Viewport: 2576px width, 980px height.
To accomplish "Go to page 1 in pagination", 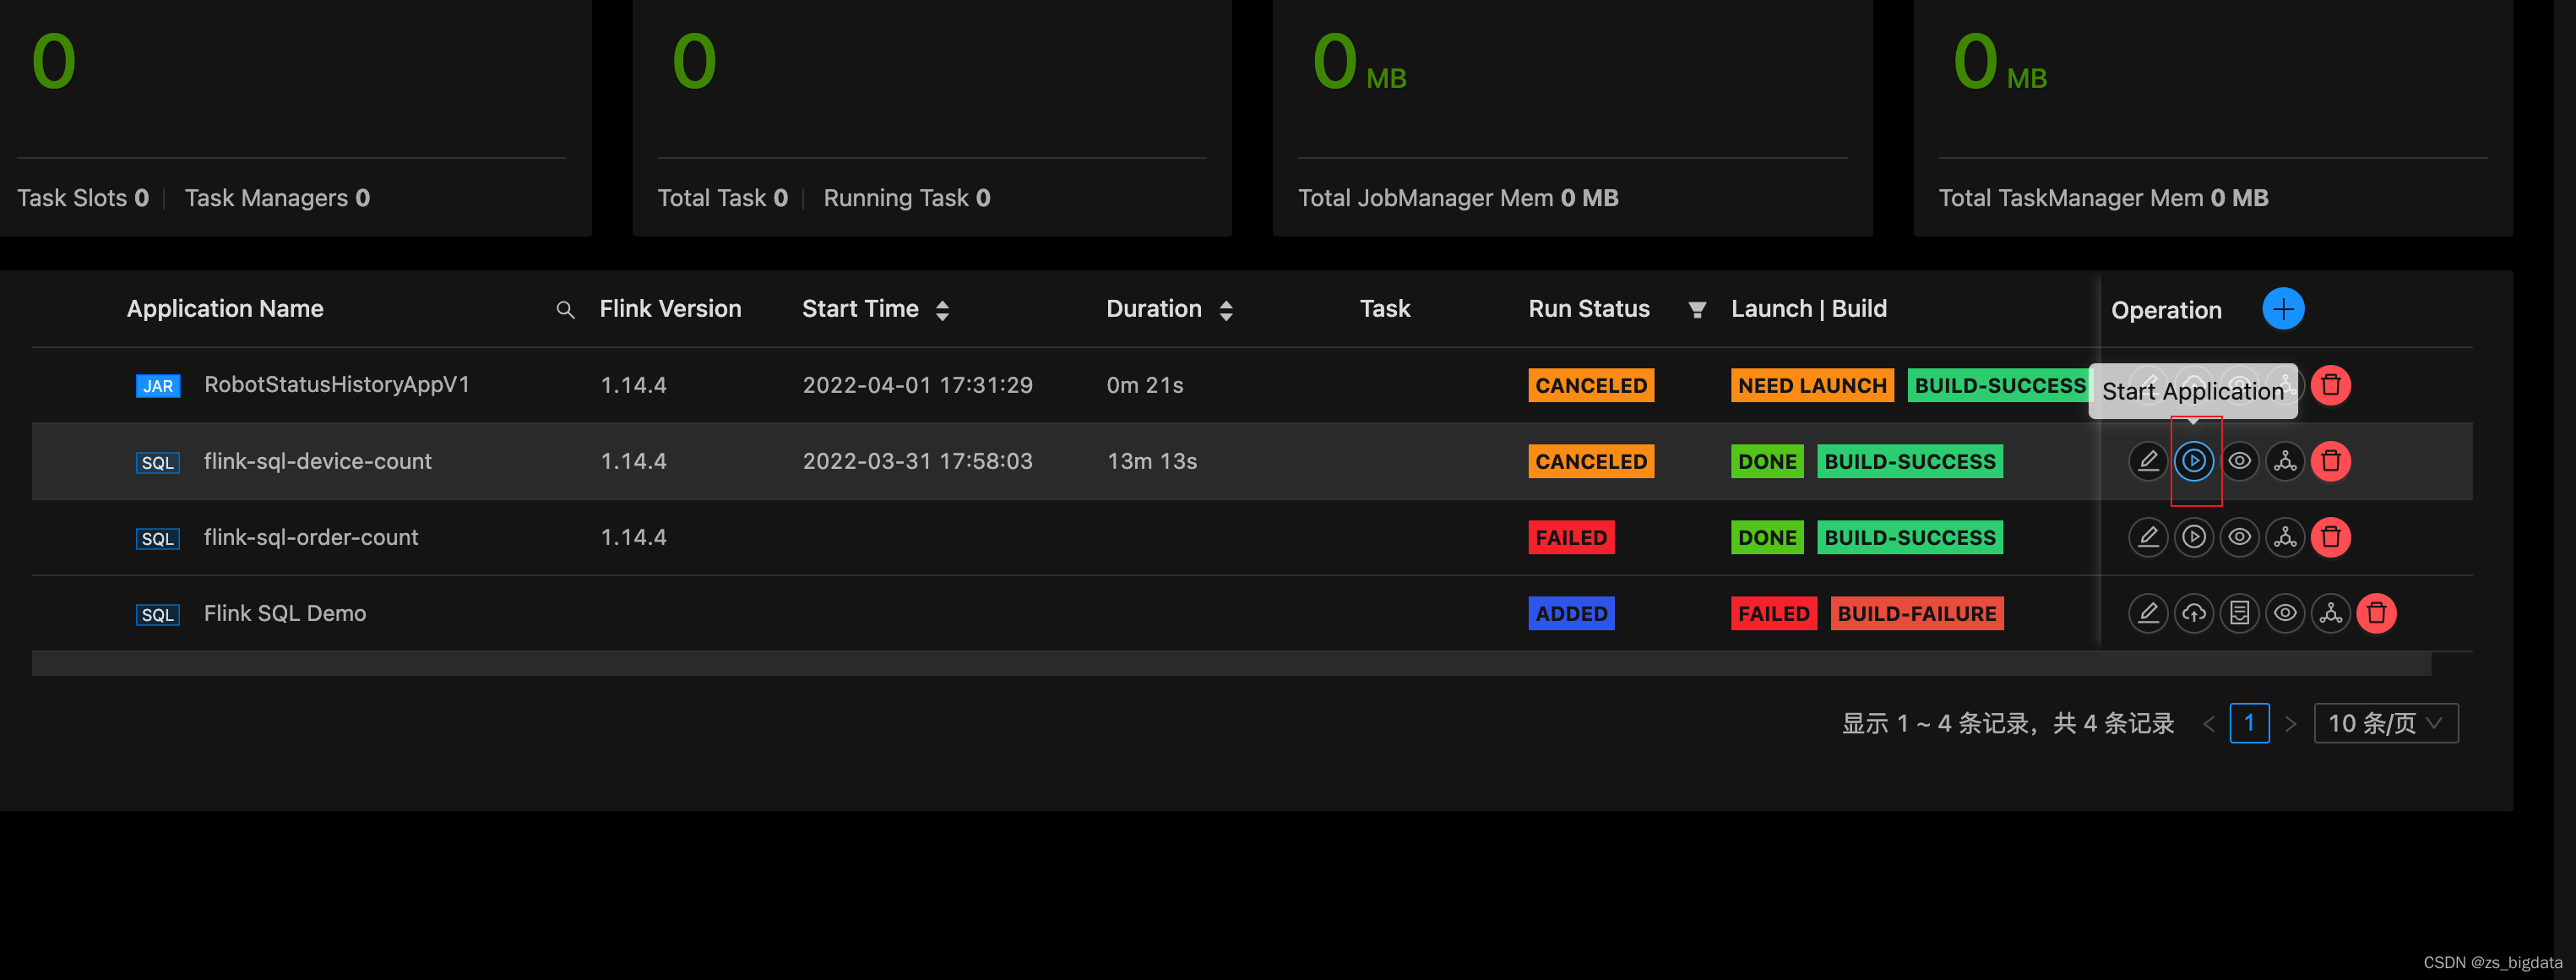I will pos(2248,723).
